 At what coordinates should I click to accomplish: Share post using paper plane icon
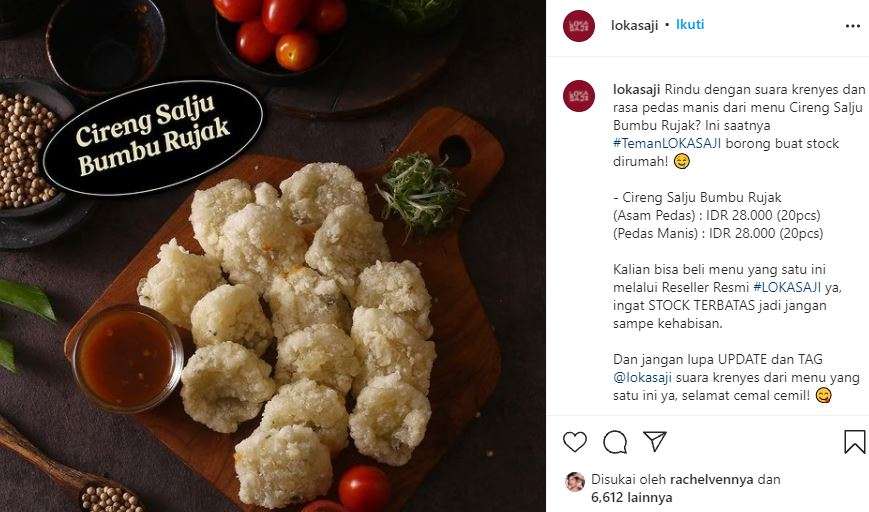click(x=655, y=441)
